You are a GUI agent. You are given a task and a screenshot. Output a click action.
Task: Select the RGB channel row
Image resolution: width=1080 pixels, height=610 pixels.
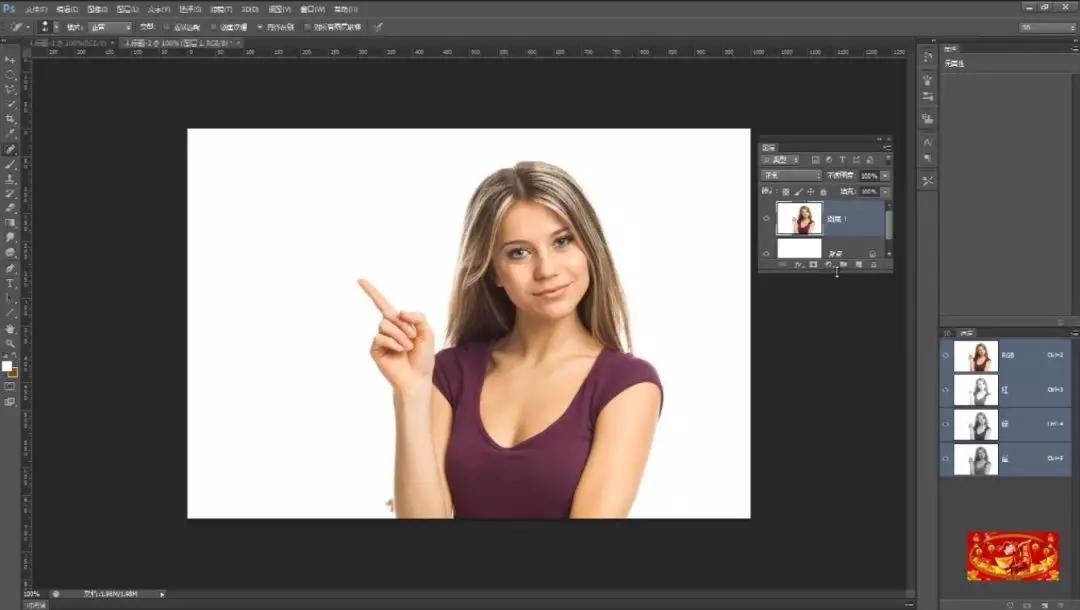coord(1006,355)
